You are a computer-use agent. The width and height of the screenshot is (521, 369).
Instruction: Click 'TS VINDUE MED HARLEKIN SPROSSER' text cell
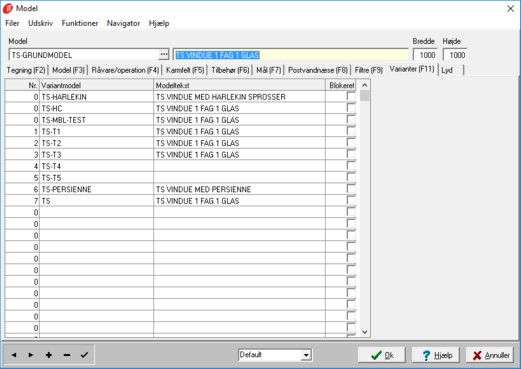point(239,97)
